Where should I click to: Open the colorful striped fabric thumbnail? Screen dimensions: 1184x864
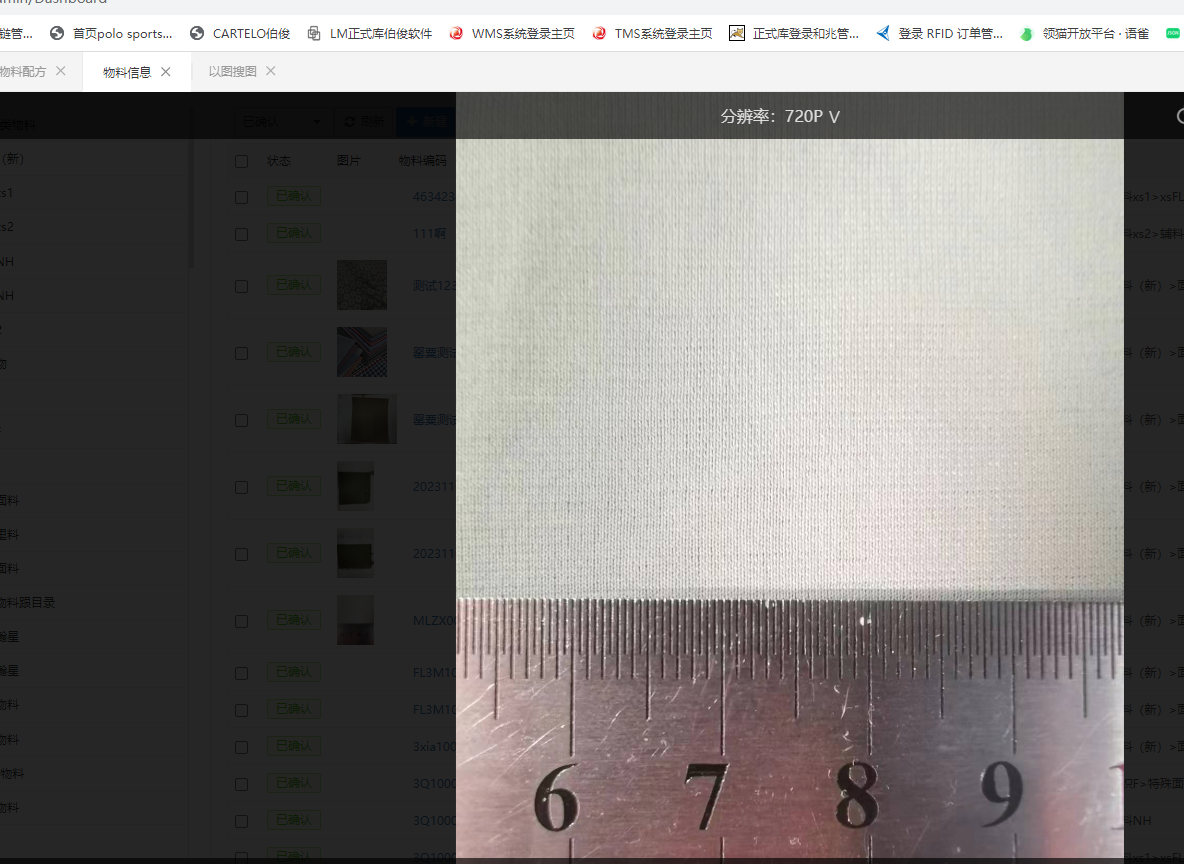(x=362, y=352)
